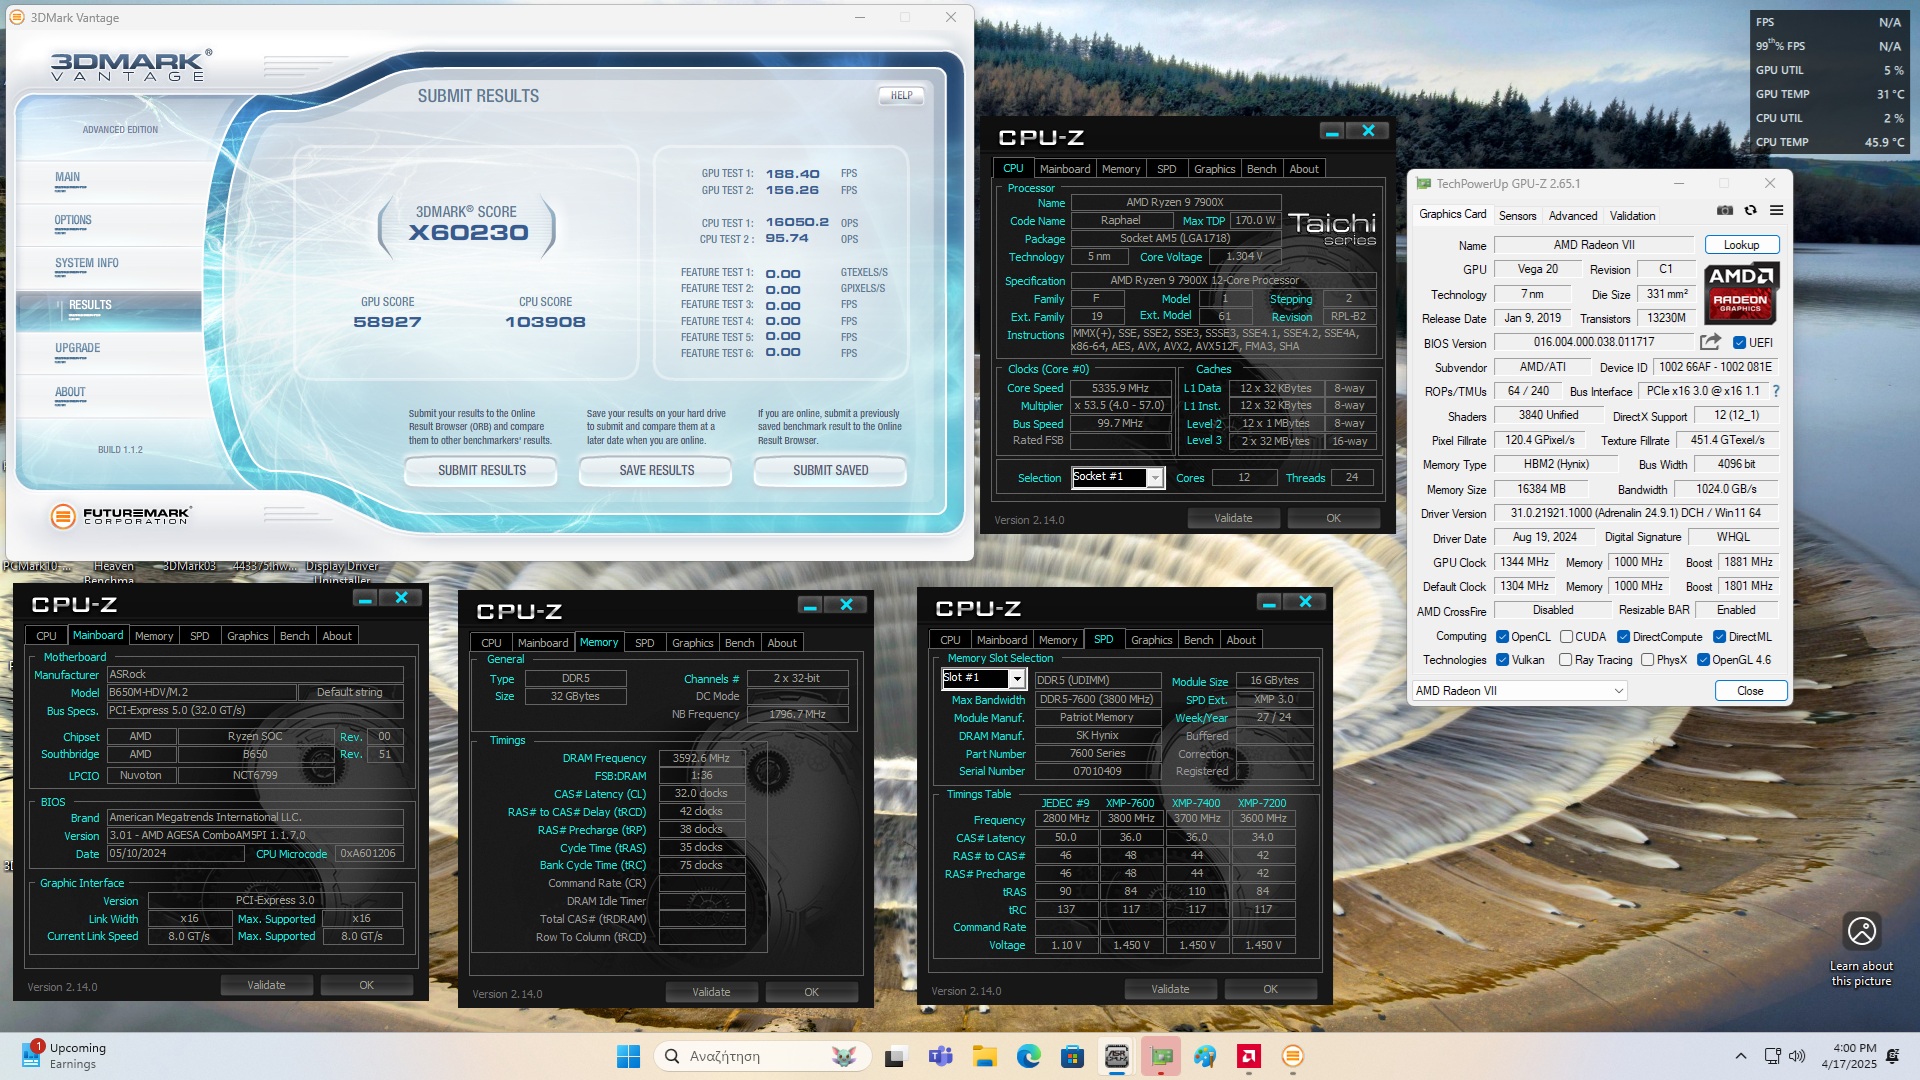Click the AMD Radeon Graphics logo in GPU-Z
Screen dimensions: 1920x1080
pos(1740,293)
